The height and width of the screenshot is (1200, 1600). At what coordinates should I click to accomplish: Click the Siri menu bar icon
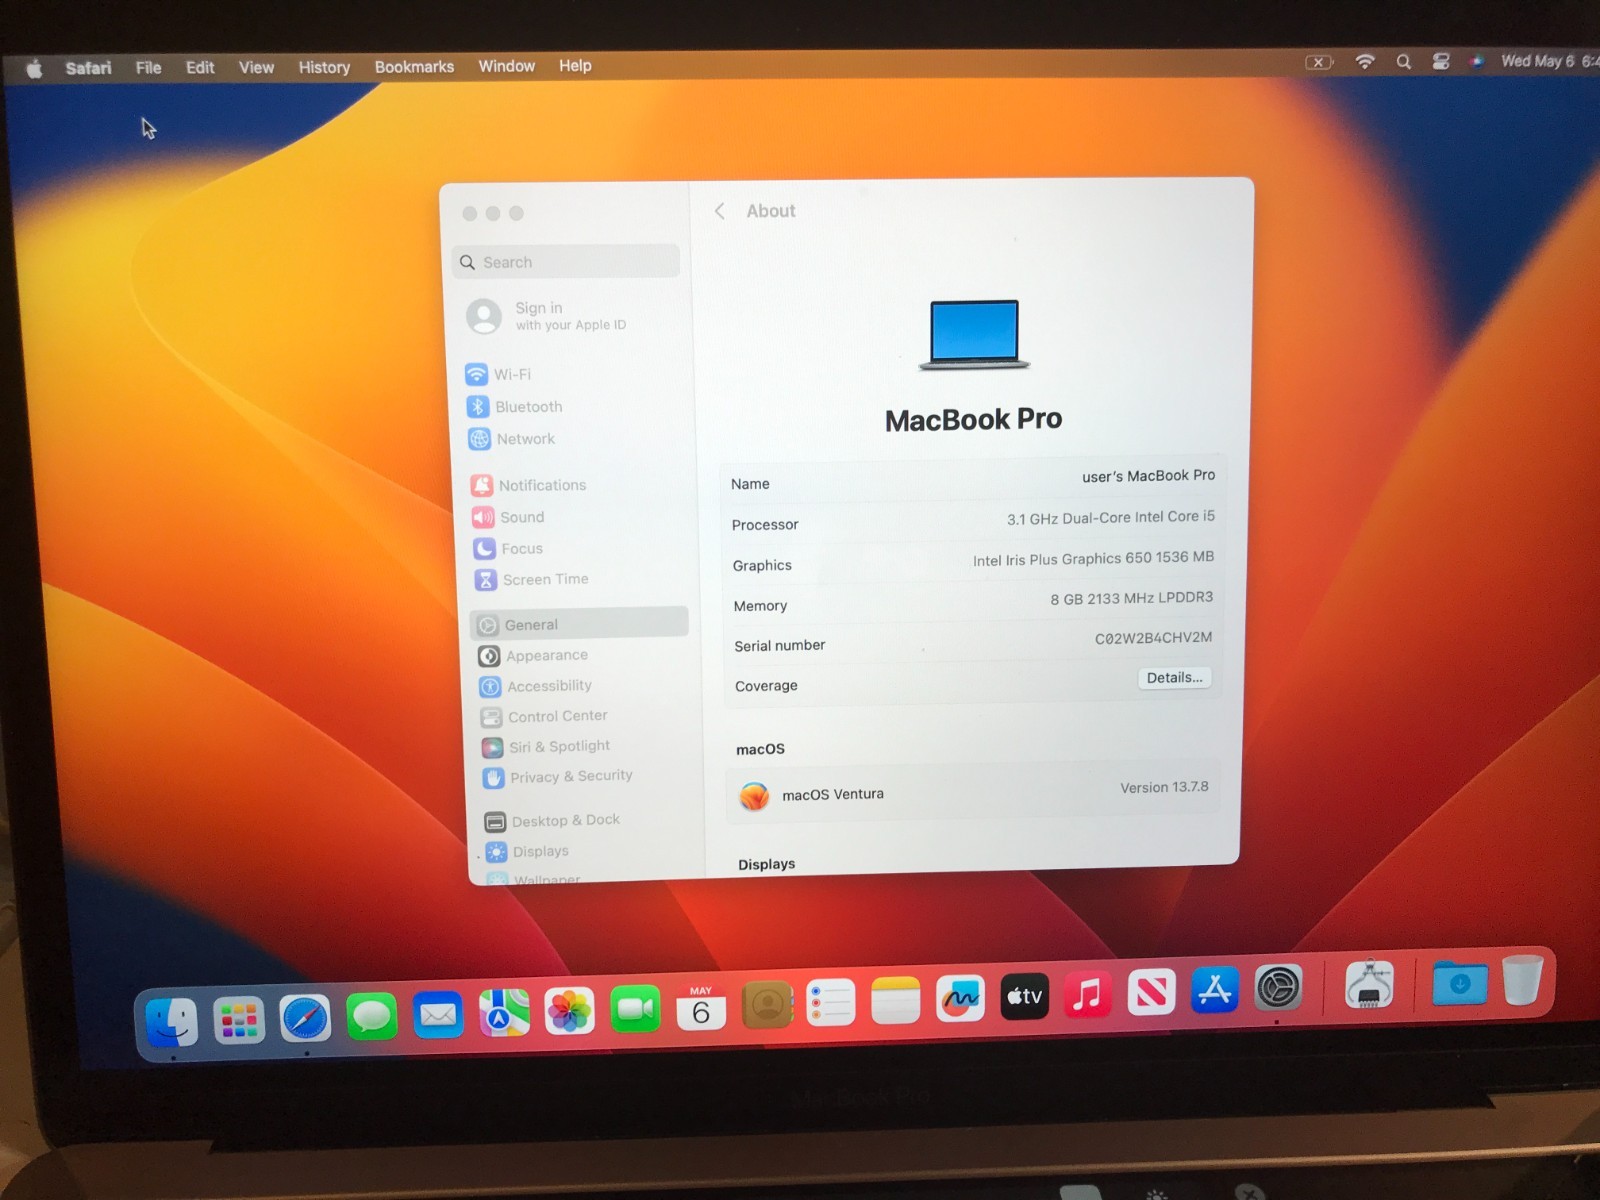point(1476,62)
